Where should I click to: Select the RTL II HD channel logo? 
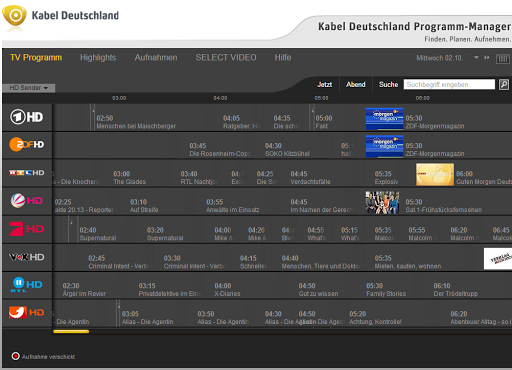(27, 285)
